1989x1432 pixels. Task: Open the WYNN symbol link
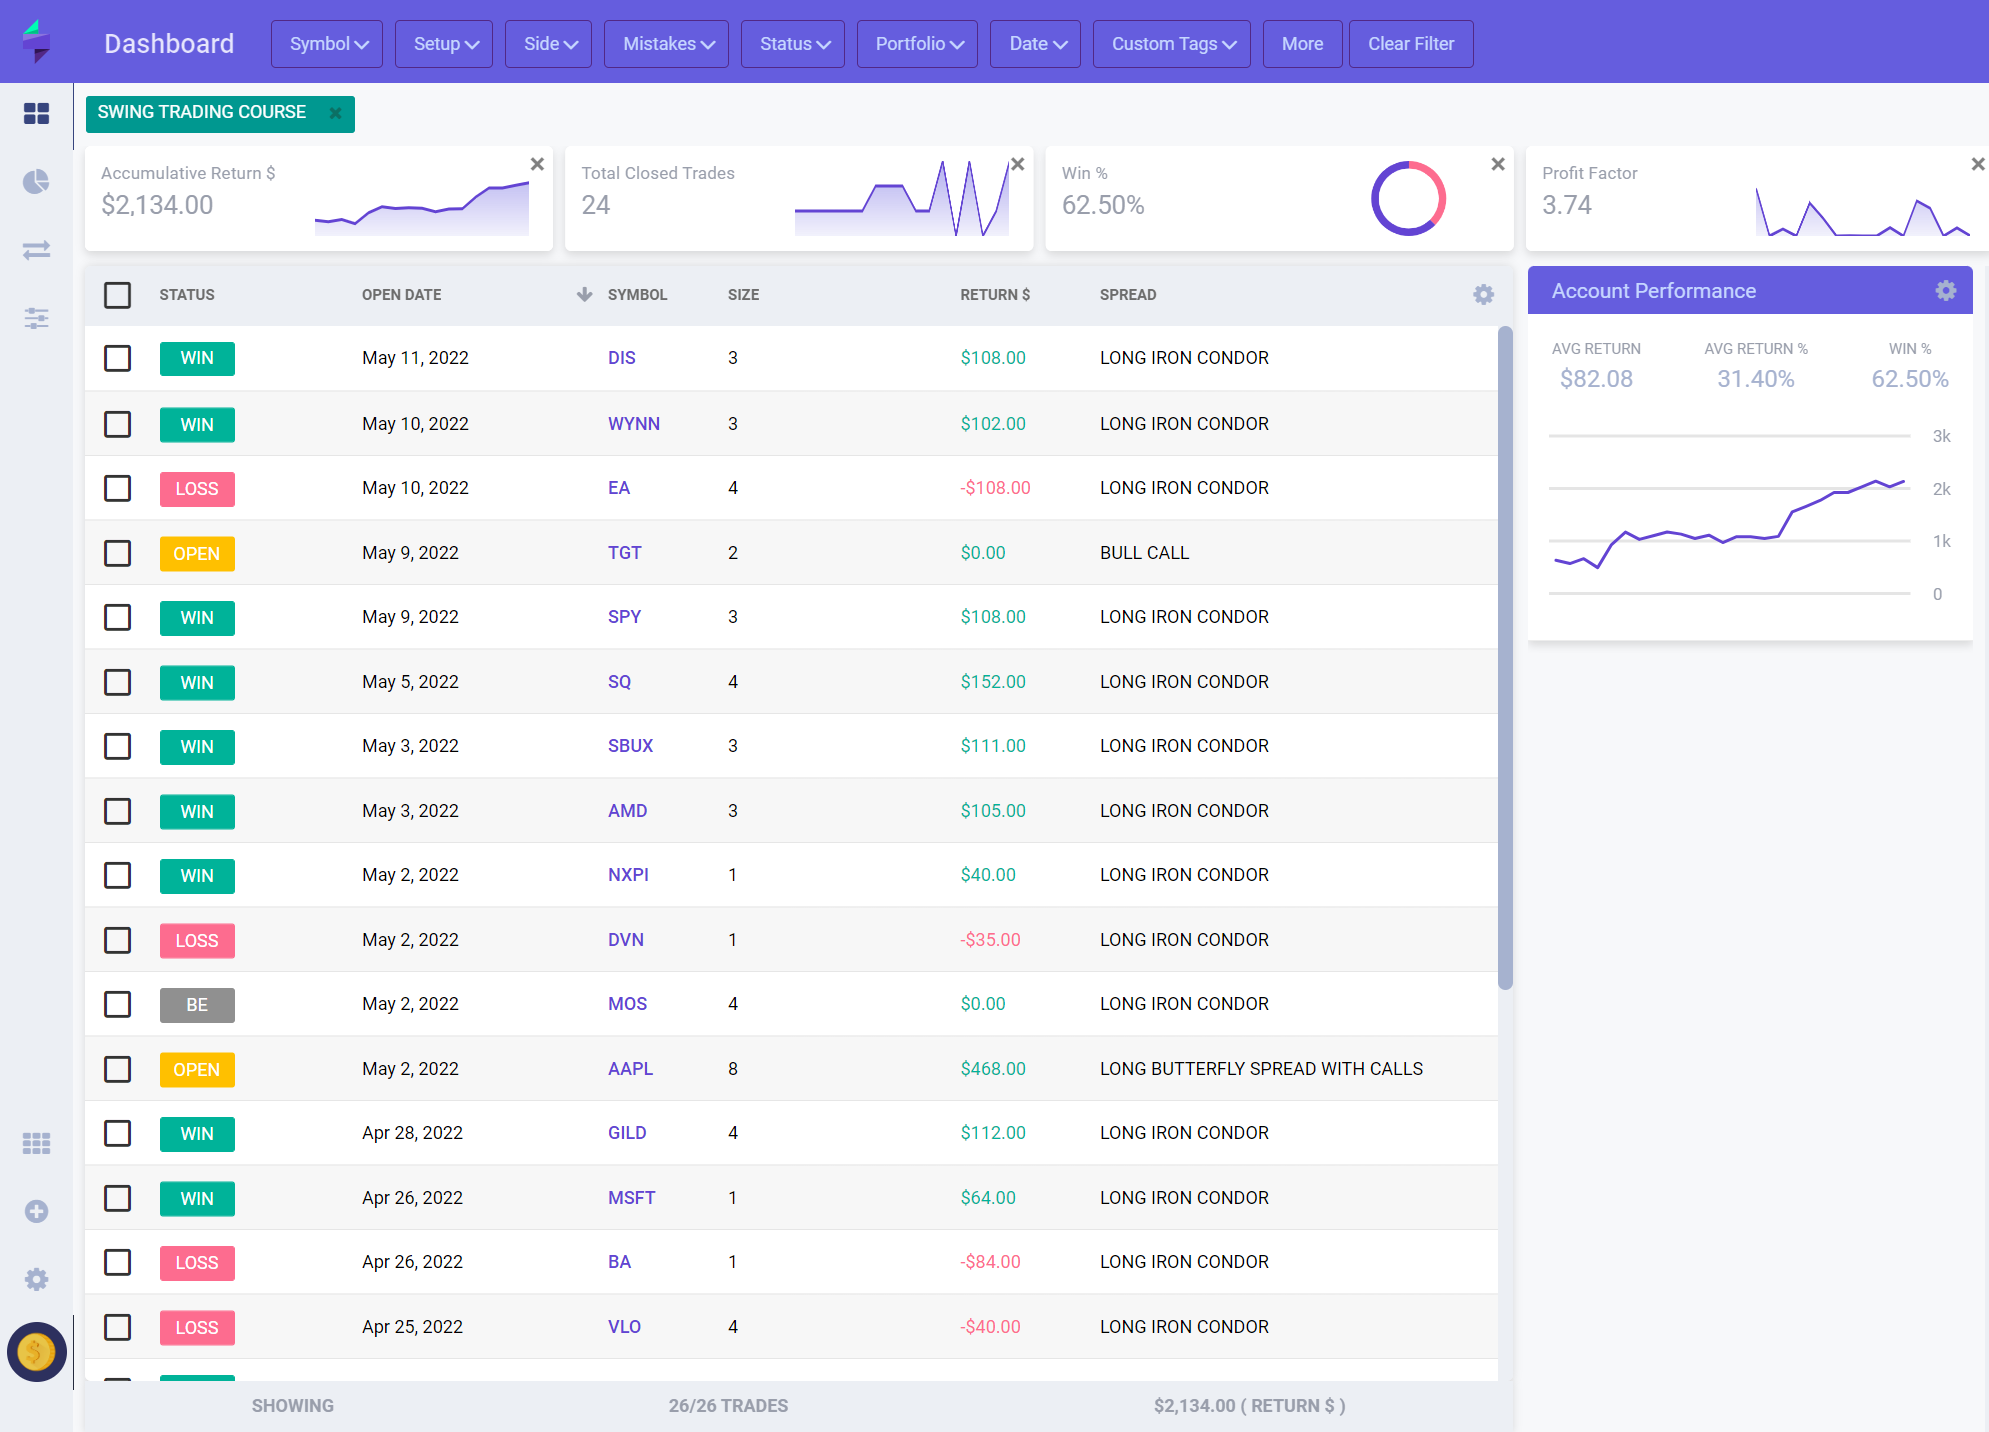[634, 424]
